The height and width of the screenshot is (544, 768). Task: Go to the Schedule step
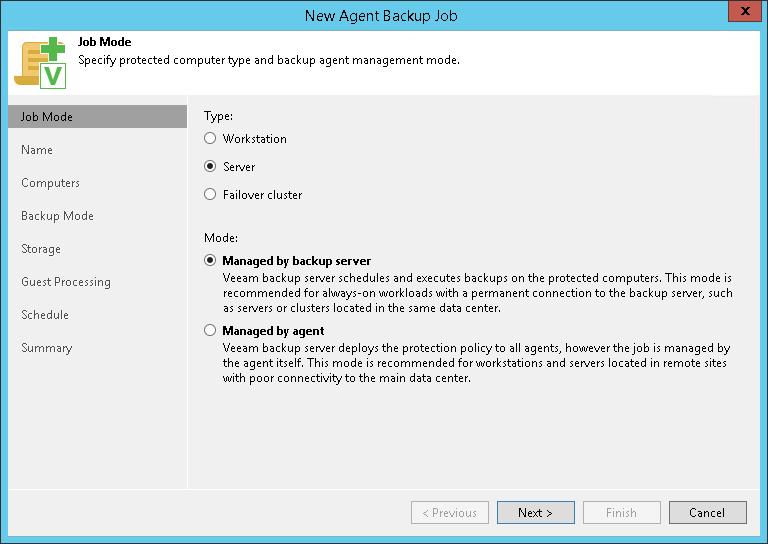[45, 315]
